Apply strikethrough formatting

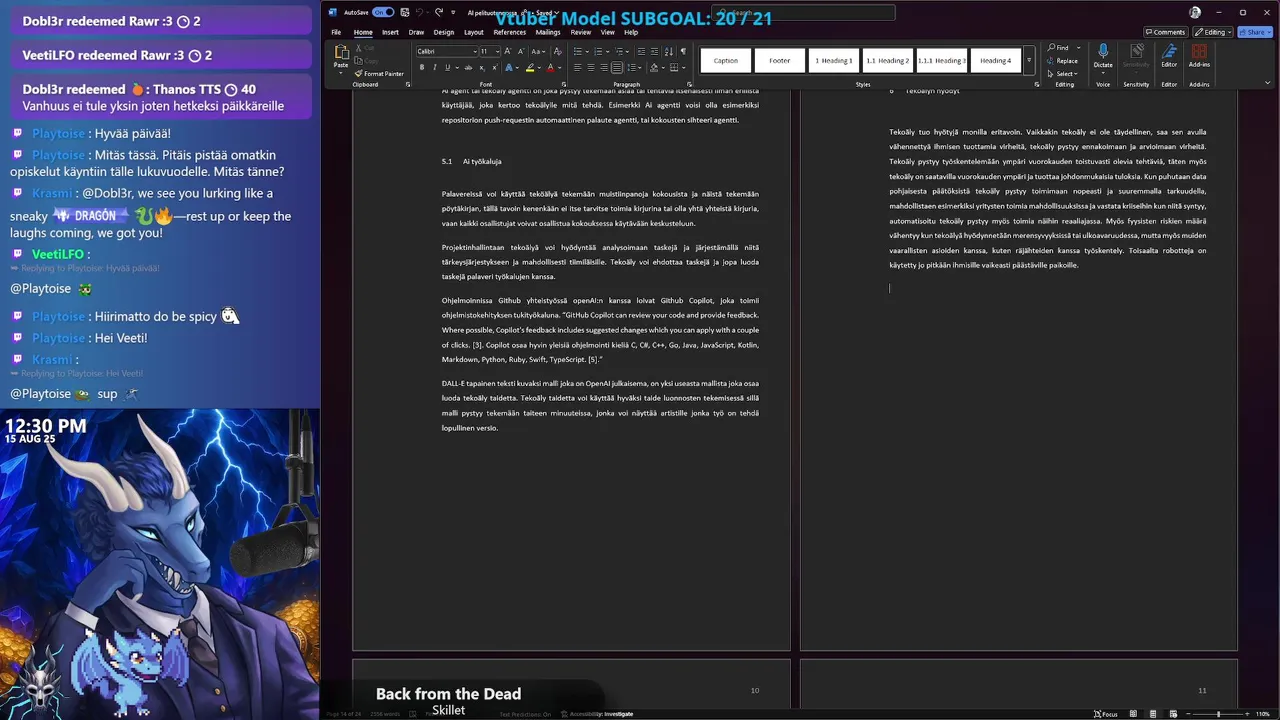tap(469, 67)
